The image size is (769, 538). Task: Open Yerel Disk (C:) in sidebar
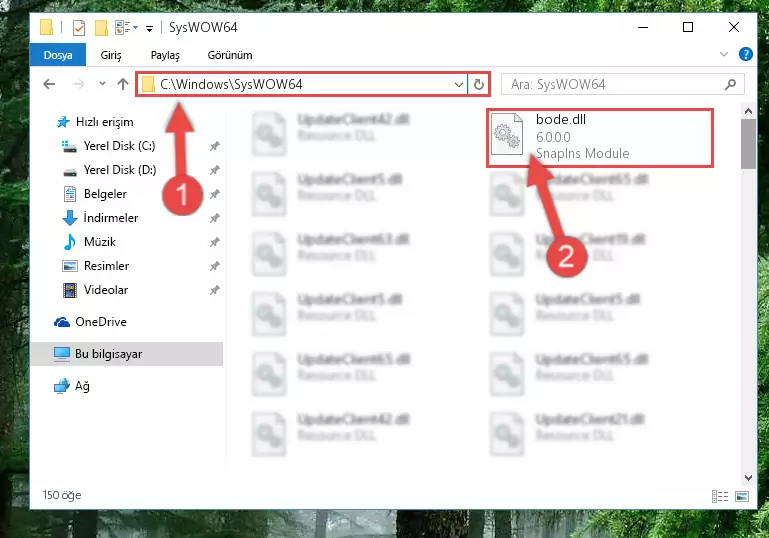click(x=119, y=146)
